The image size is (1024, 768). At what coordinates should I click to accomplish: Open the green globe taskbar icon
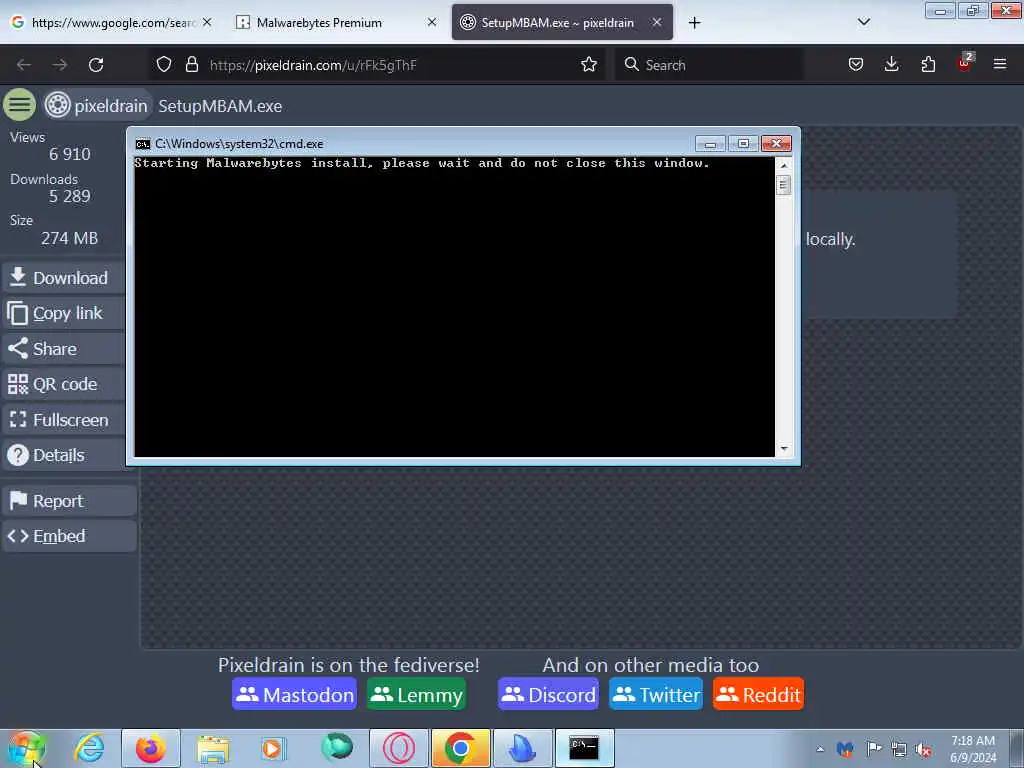pos(337,748)
